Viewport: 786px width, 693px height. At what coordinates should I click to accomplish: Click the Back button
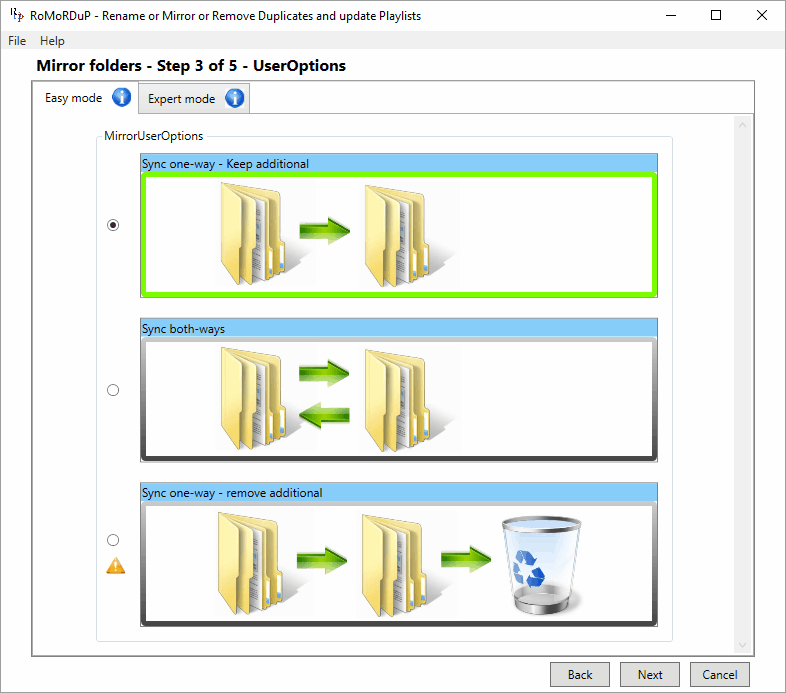point(580,674)
